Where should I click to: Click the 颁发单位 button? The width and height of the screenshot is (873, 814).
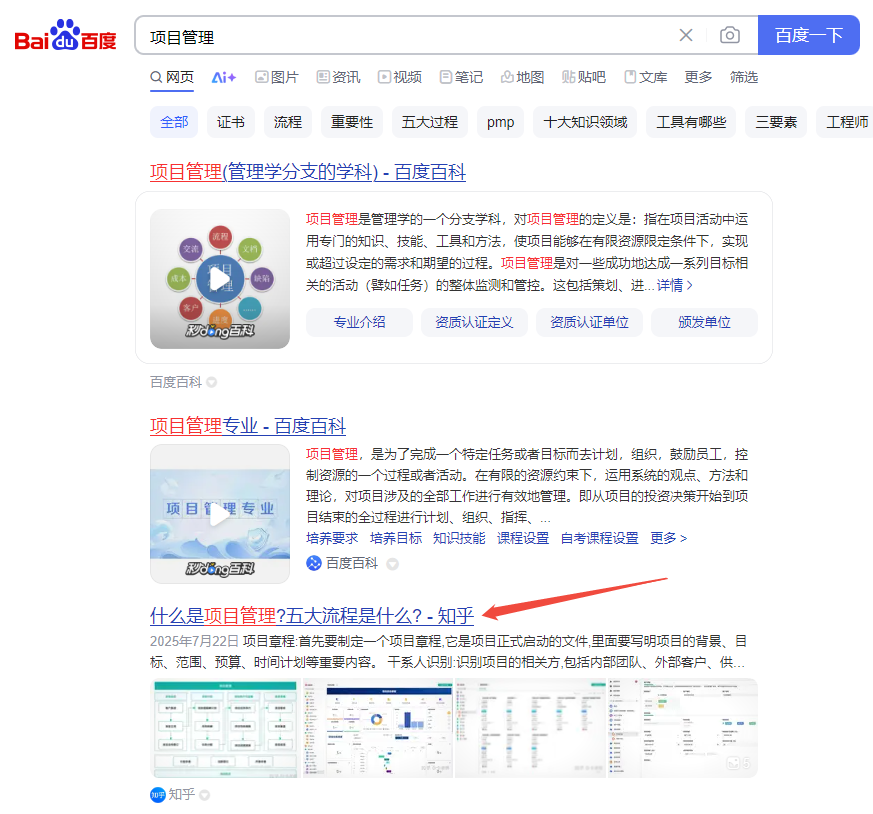point(704,322)
